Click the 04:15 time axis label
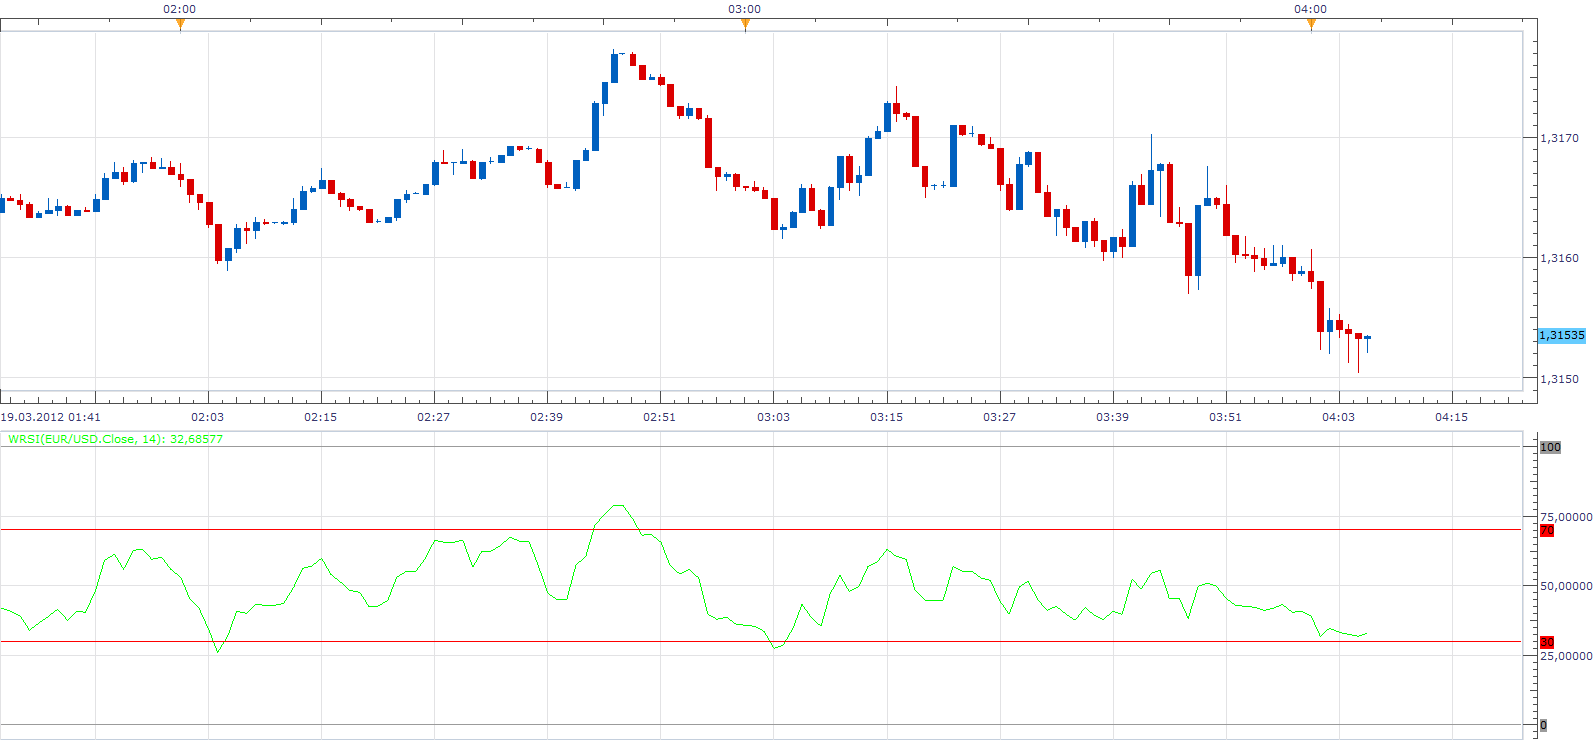Image resolution: width=1594 pixels, height=740 pixels. [1451, 417]
